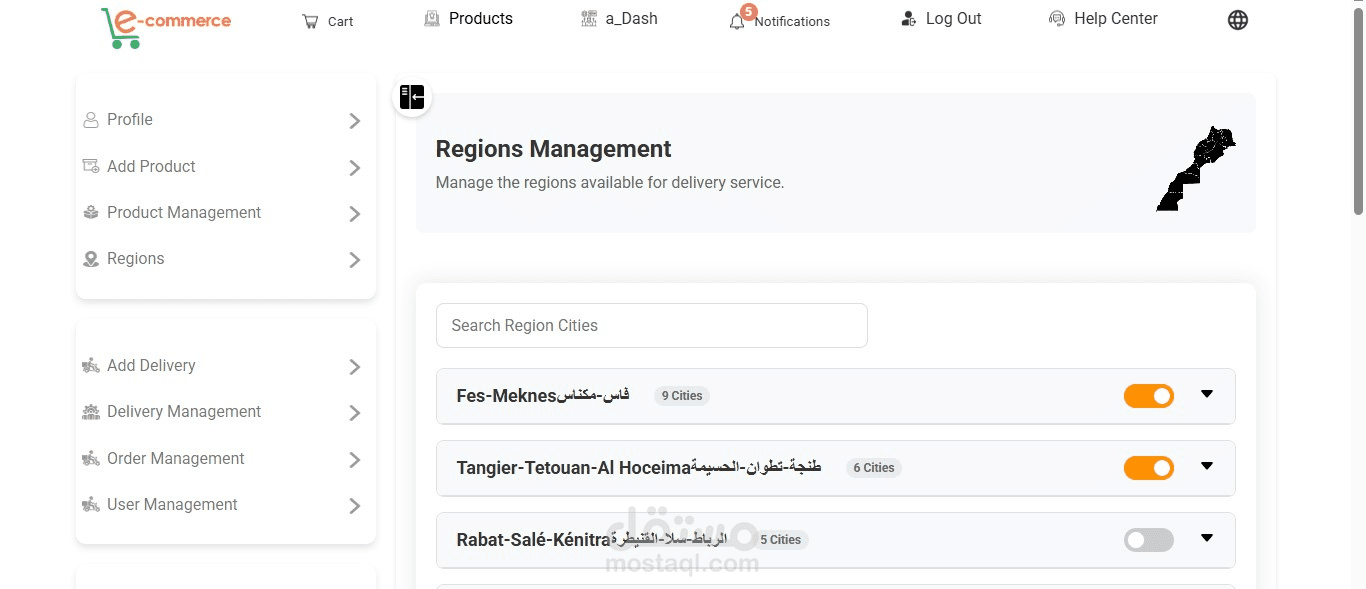Click the Help Center headset icon
Image resolution: width=1366 pixels, height=589 pixels.
tap(1057, 19)
